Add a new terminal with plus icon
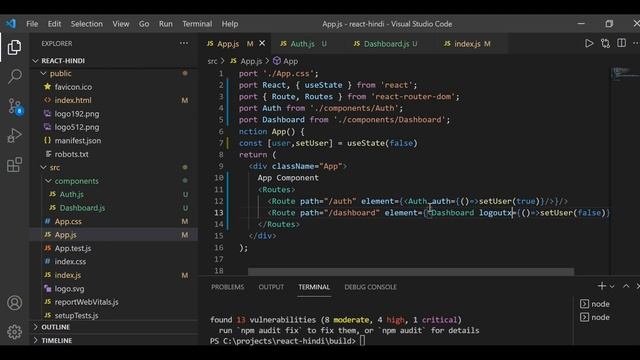Viewport: 640px width, 360px height. [x=602, y=286]
